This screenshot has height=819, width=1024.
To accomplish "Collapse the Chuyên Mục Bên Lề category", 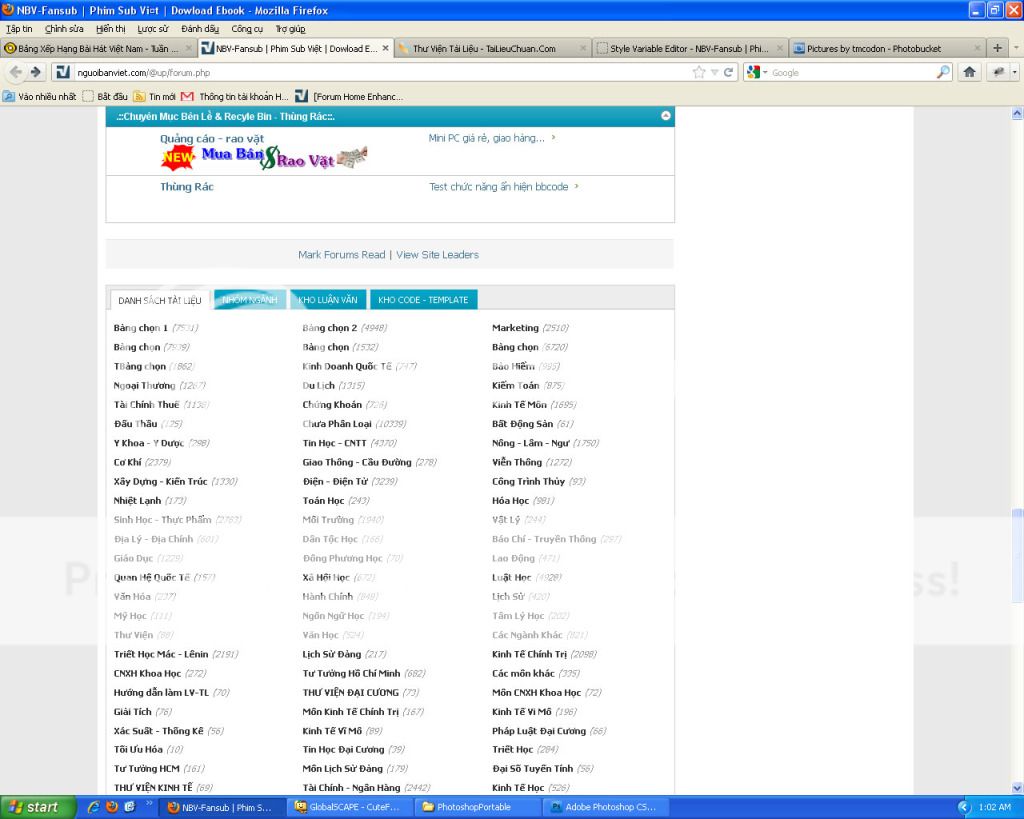I will pos(666,116).
